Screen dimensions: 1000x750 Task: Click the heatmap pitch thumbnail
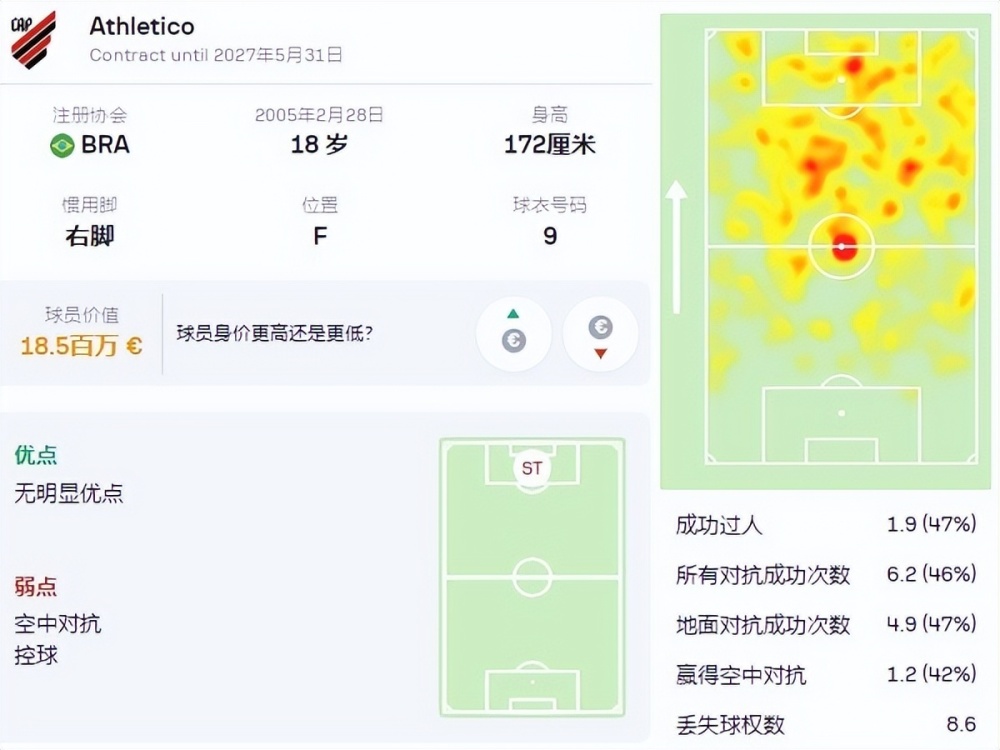[825, 251]
